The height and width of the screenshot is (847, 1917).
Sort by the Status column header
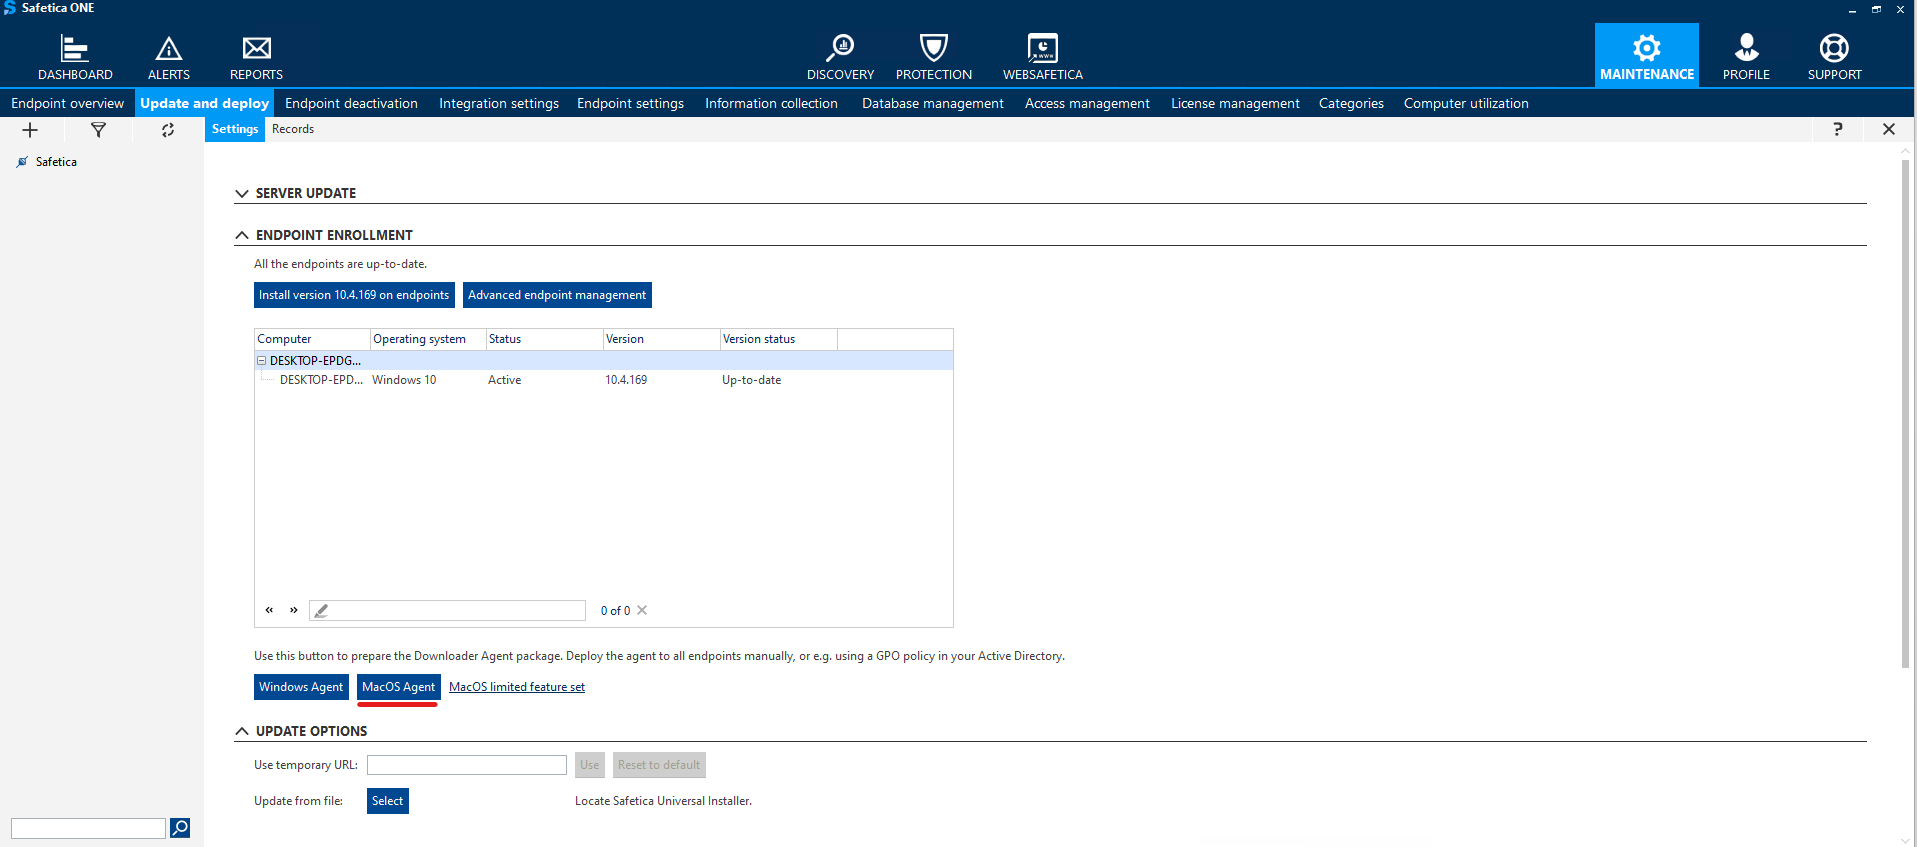pyautogui.click(x=544, y=339)
